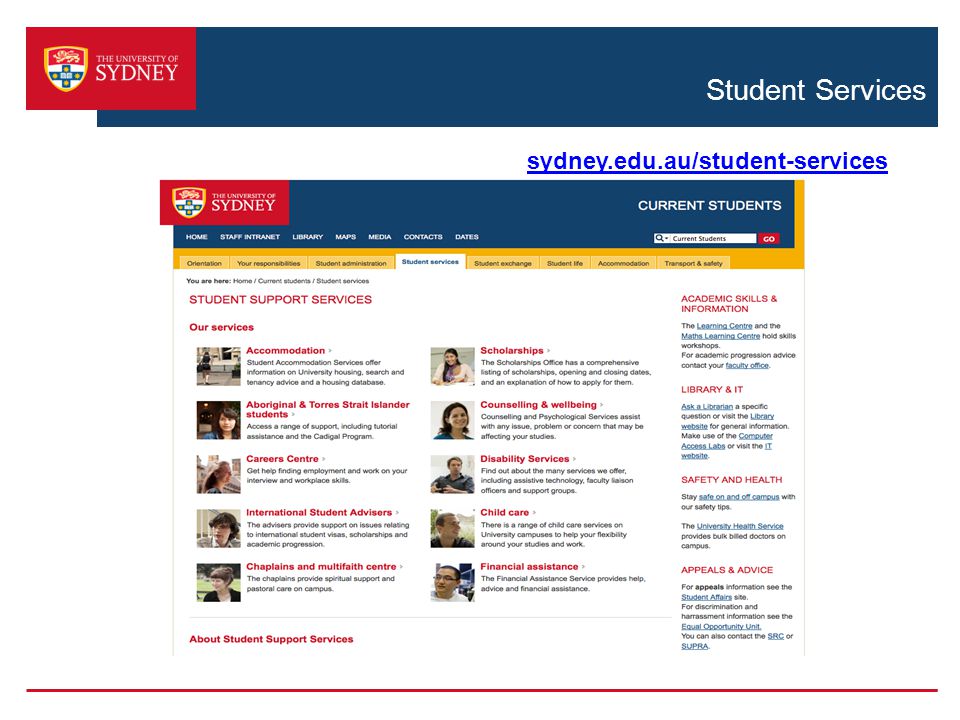The width and height of the screenshot is (960, 720).
Task: Open the Financial assistance link
Action: (529, 567)
